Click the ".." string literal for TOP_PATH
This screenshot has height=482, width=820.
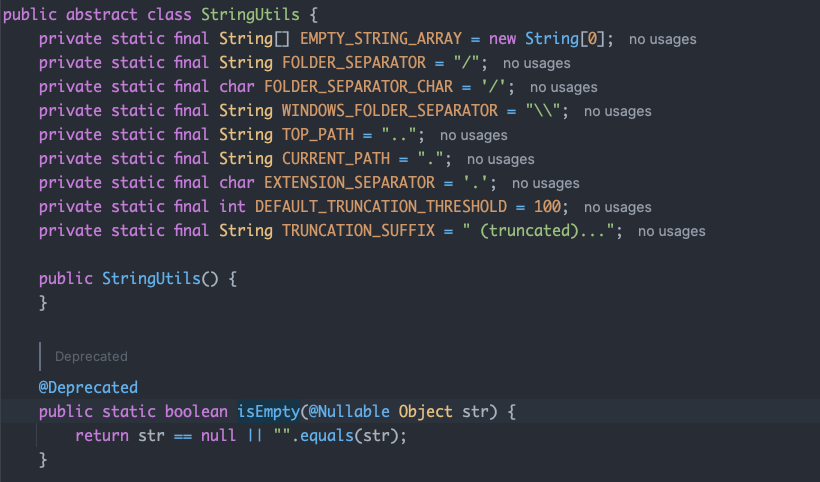coord(399,135)
